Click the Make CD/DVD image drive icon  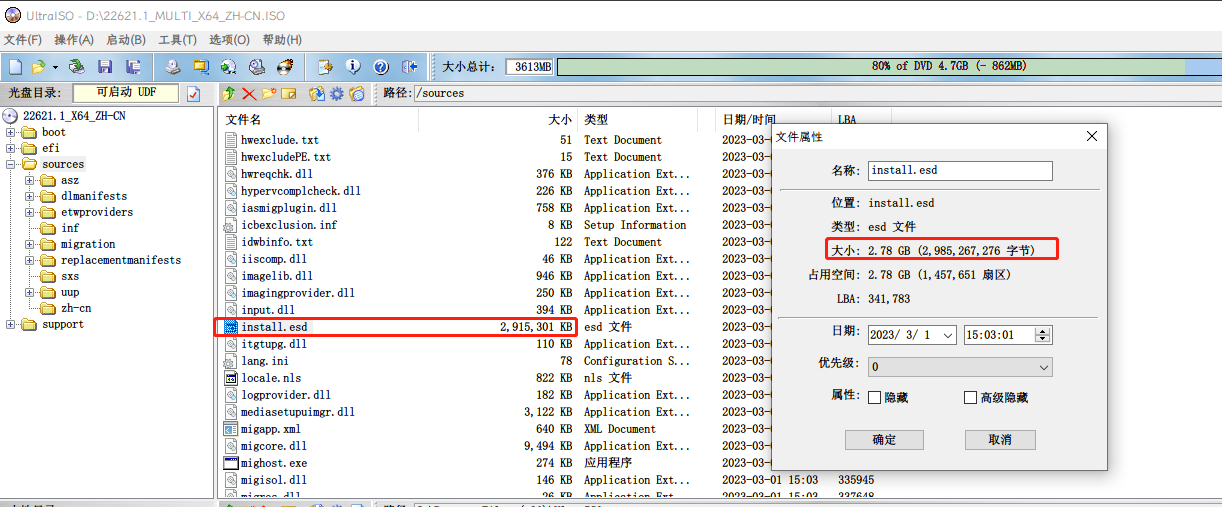173,67
